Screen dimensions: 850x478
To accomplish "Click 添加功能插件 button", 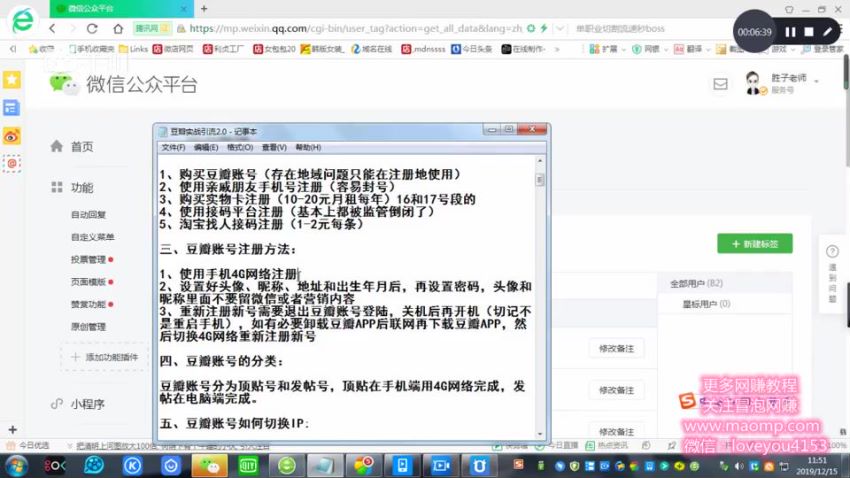I will point(105,357).
